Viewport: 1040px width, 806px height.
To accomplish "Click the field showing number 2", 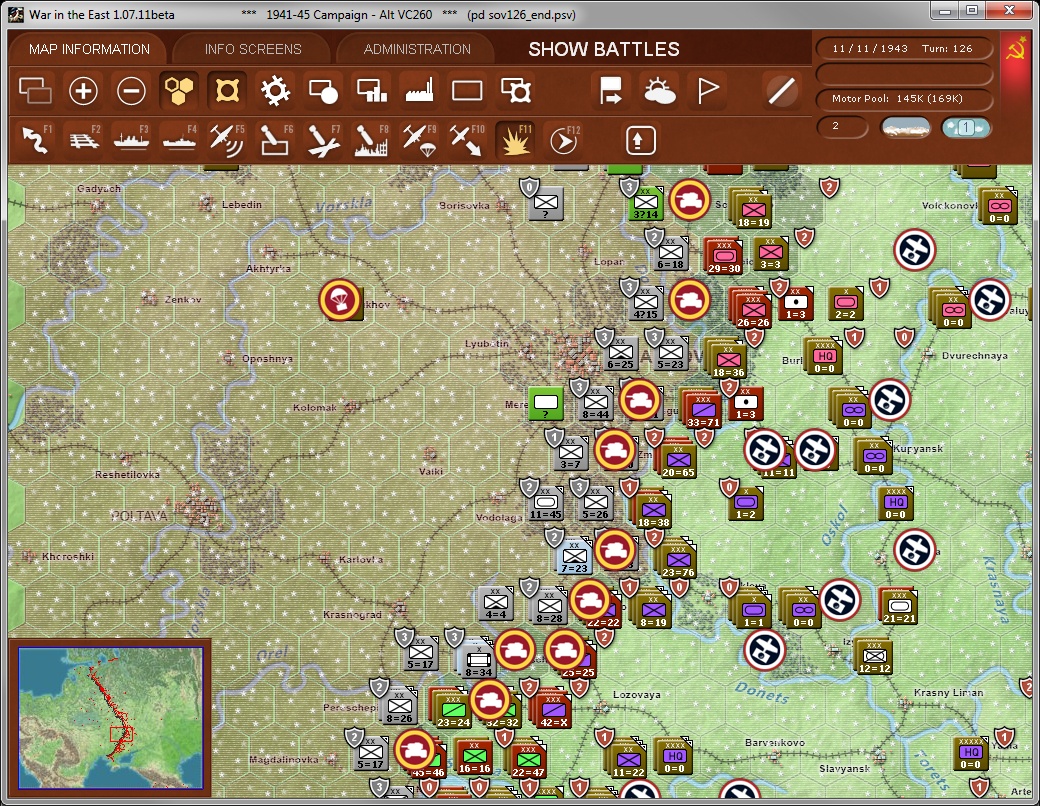I will 842,126.
